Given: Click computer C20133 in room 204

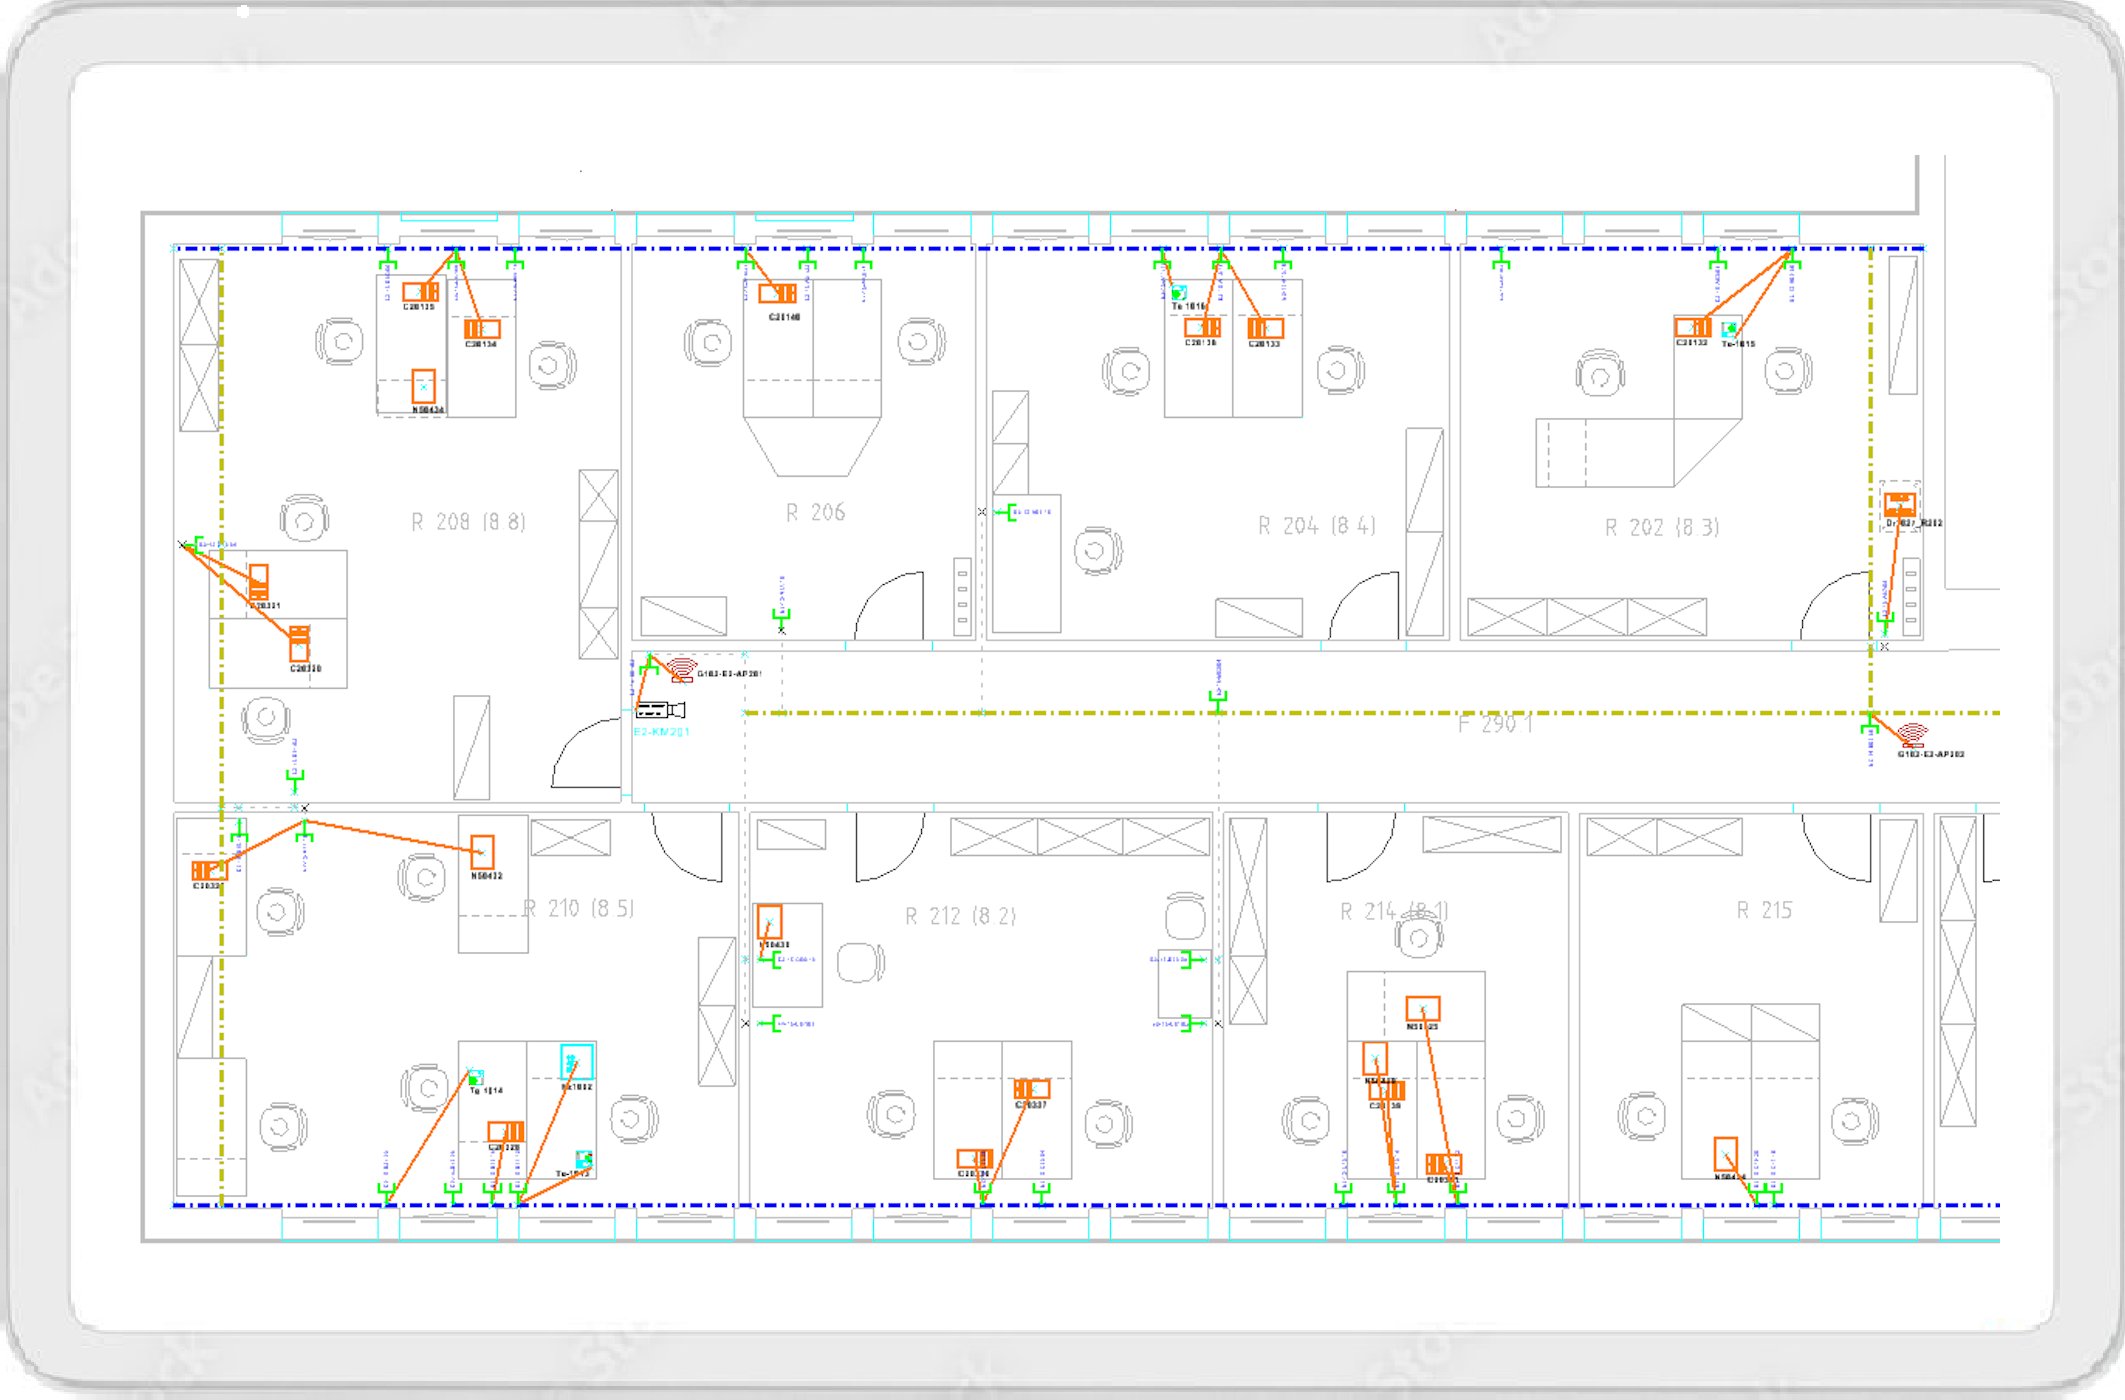Looking at the screenshot, I should pos(1265,328).
